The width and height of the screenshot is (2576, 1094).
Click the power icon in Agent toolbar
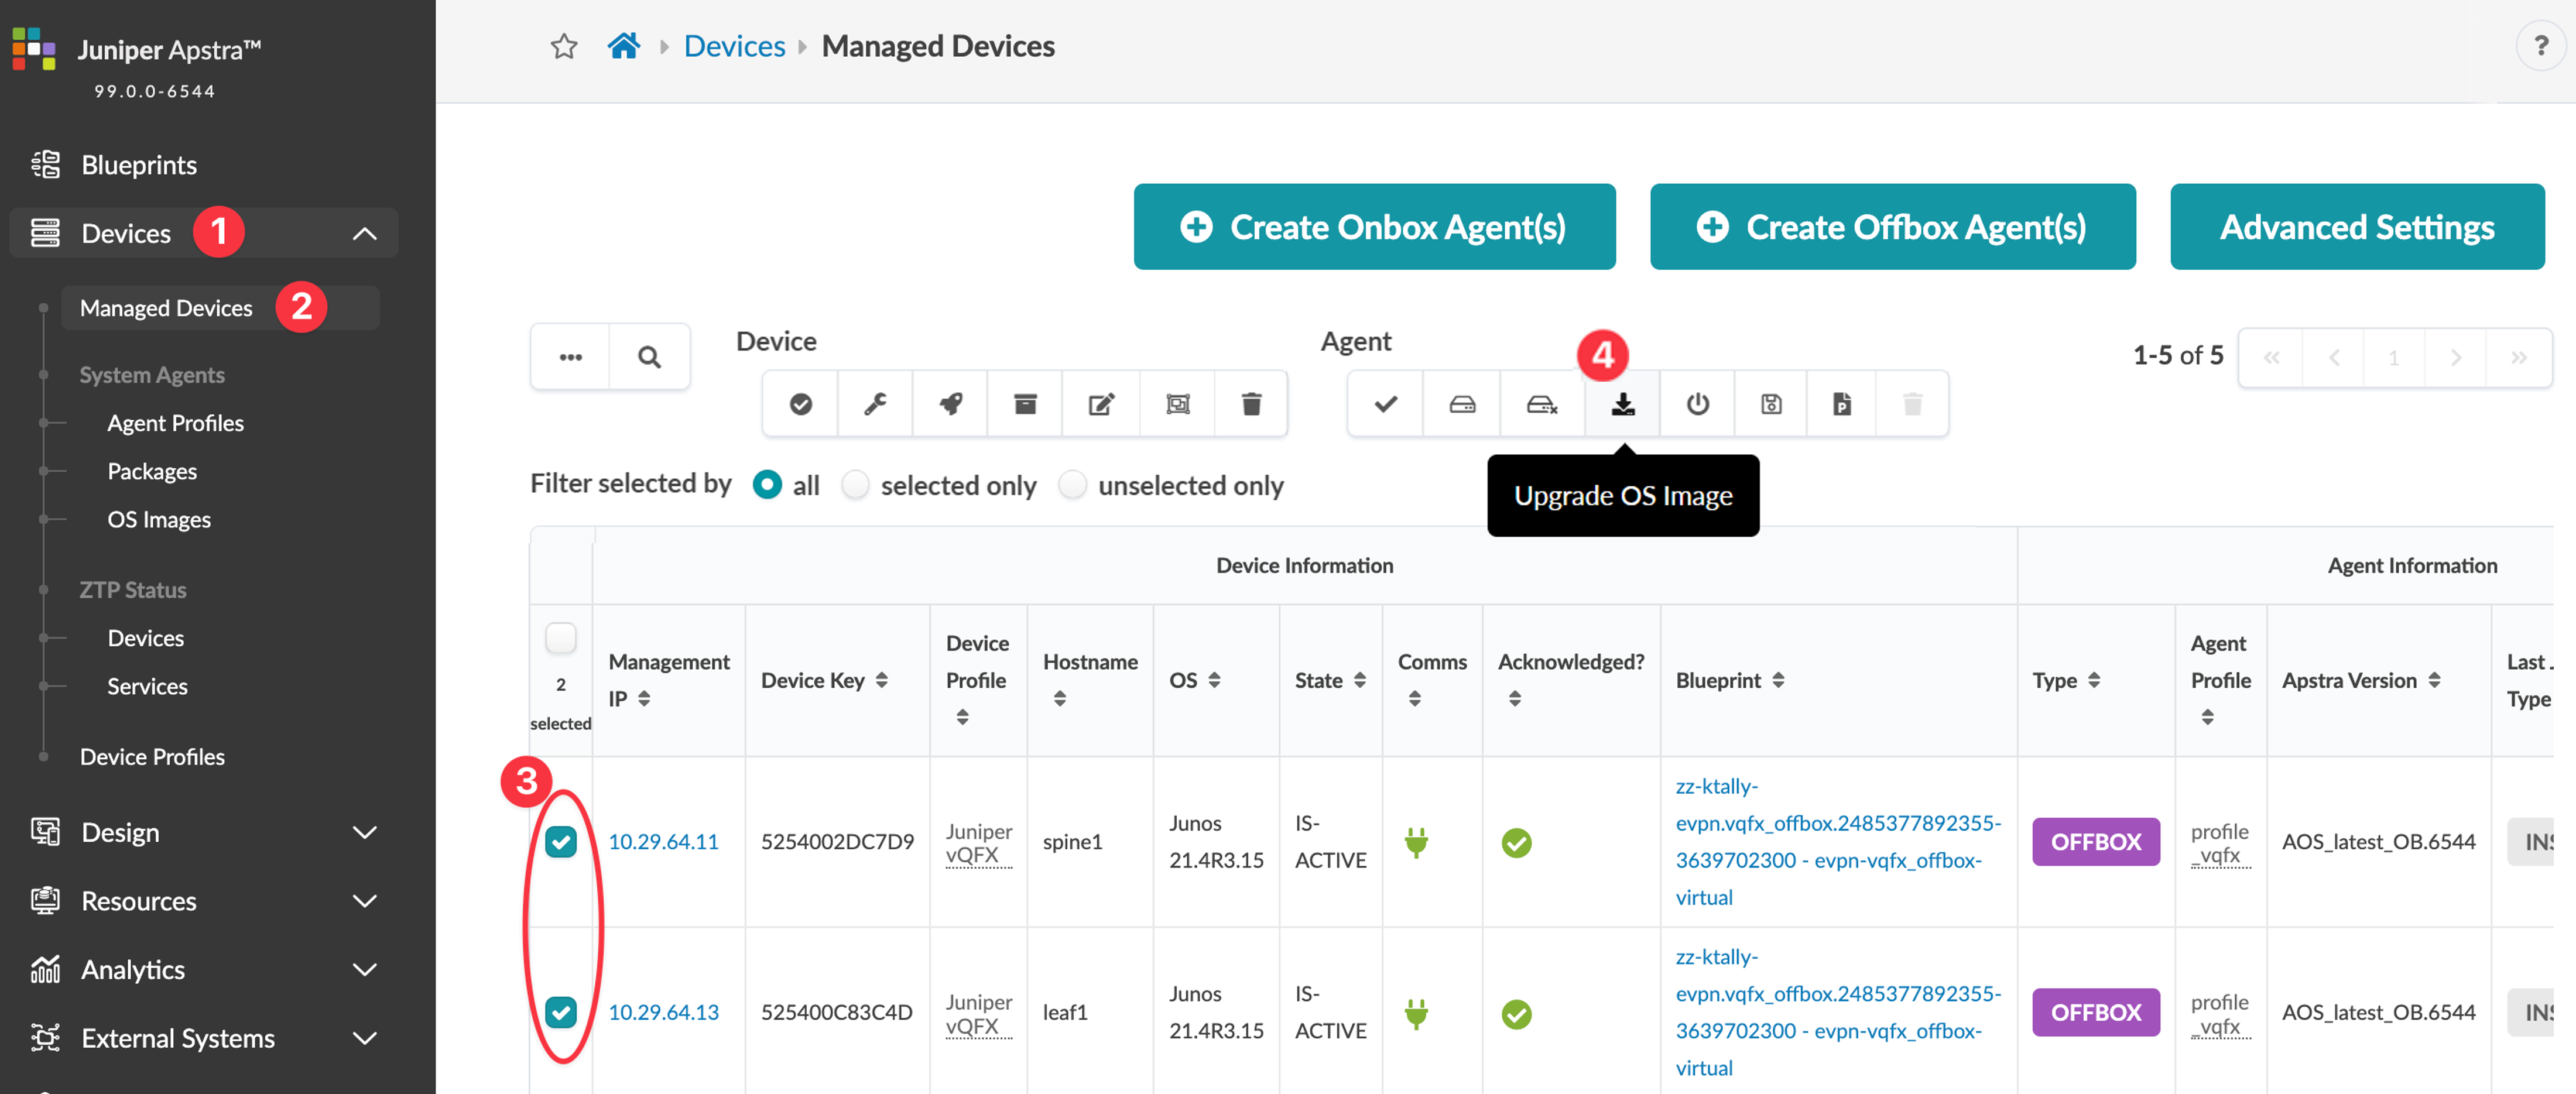1697,404
